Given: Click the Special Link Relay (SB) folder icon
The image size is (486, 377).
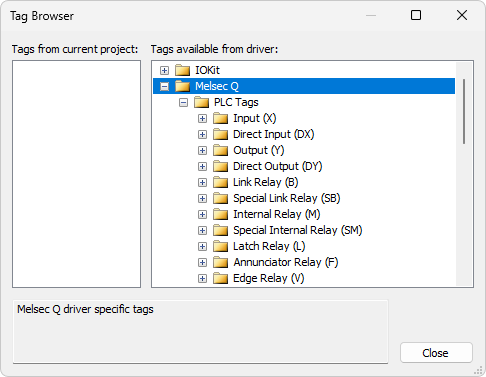Looking at the screenshot, I should click(220, 198).
